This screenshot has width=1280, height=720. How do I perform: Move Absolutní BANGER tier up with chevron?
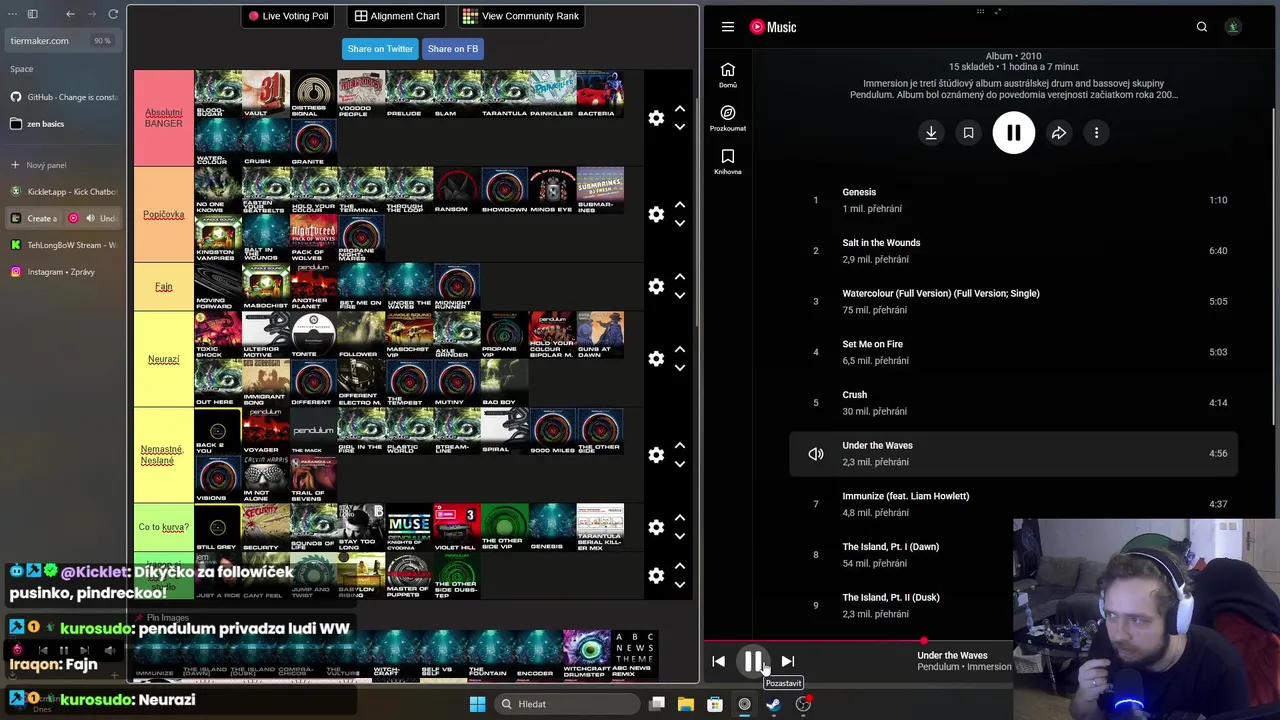click(x=680, y=109)
